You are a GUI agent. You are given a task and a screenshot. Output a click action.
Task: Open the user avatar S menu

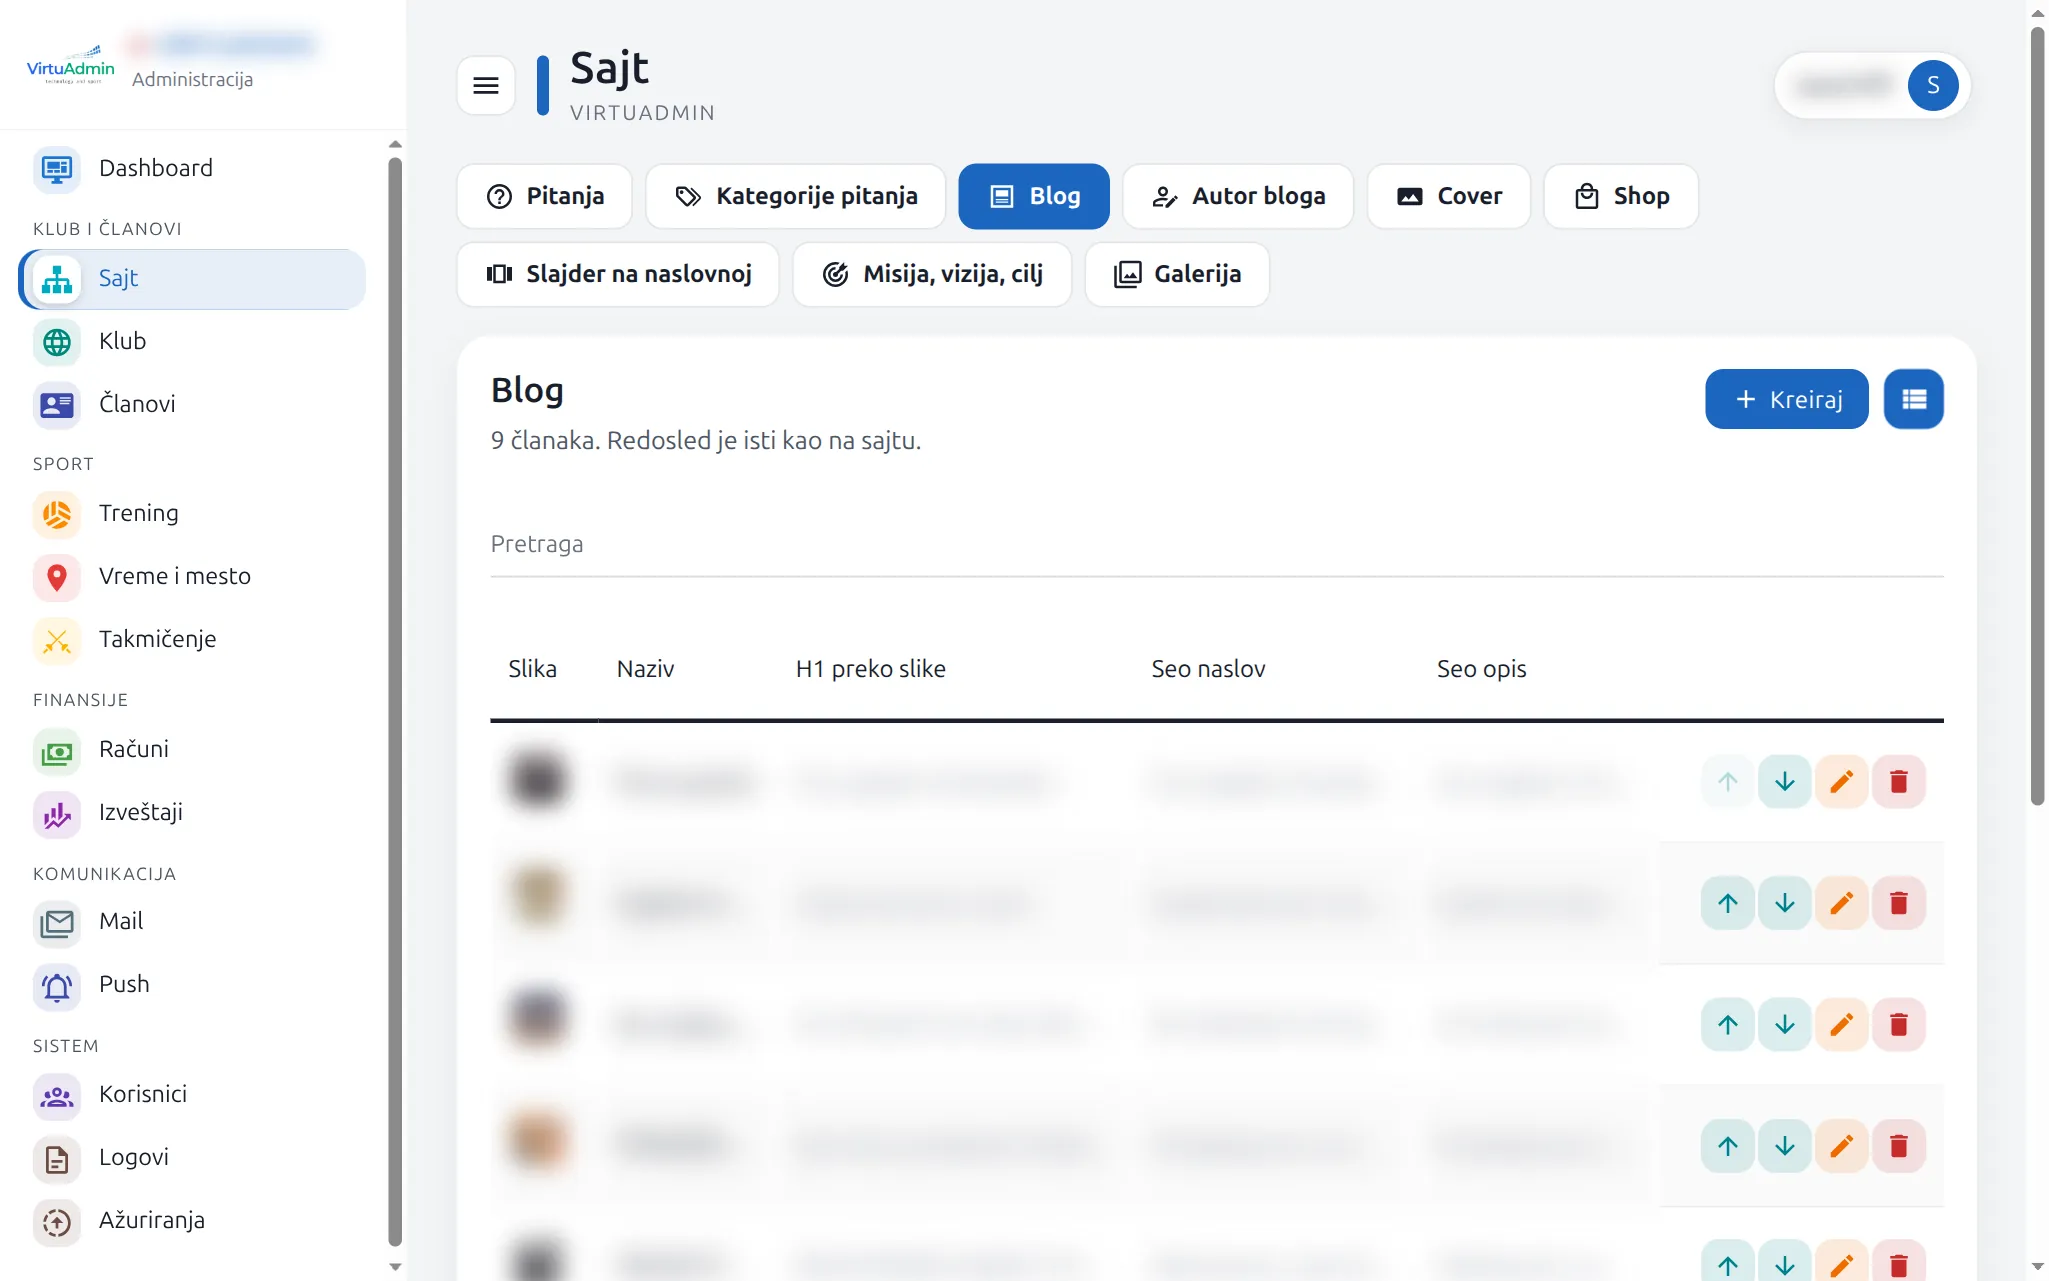pyautogui.click(x=1932, y=85)
